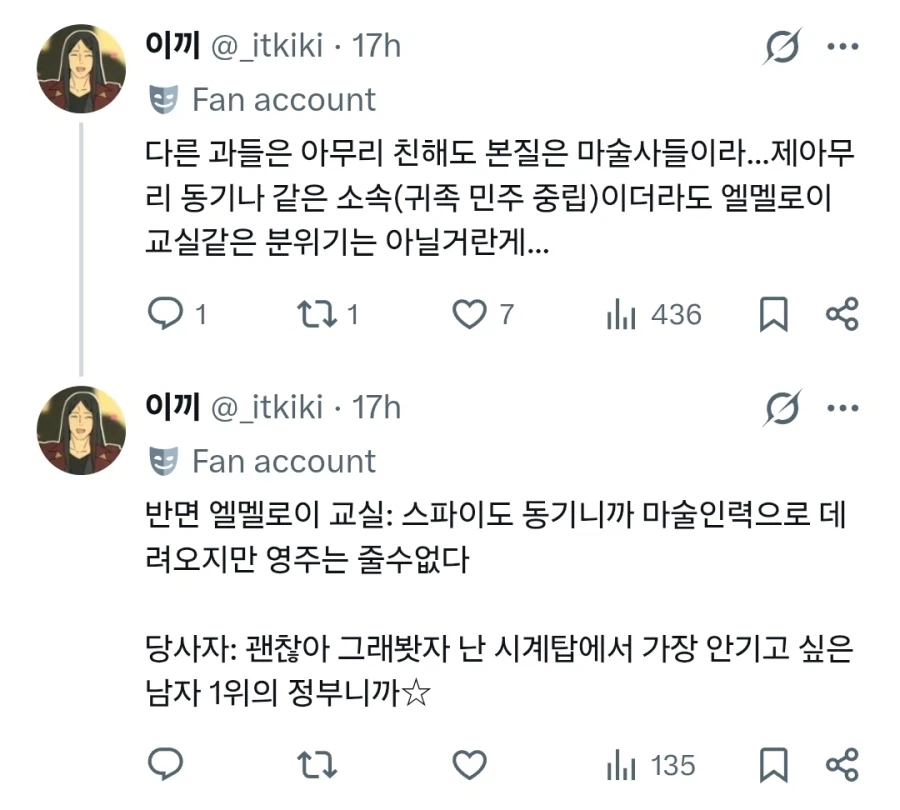Viewport: 900px width, 810px height.
Task: Open the more options menu on the second tweet
Action: pos(845,407)
